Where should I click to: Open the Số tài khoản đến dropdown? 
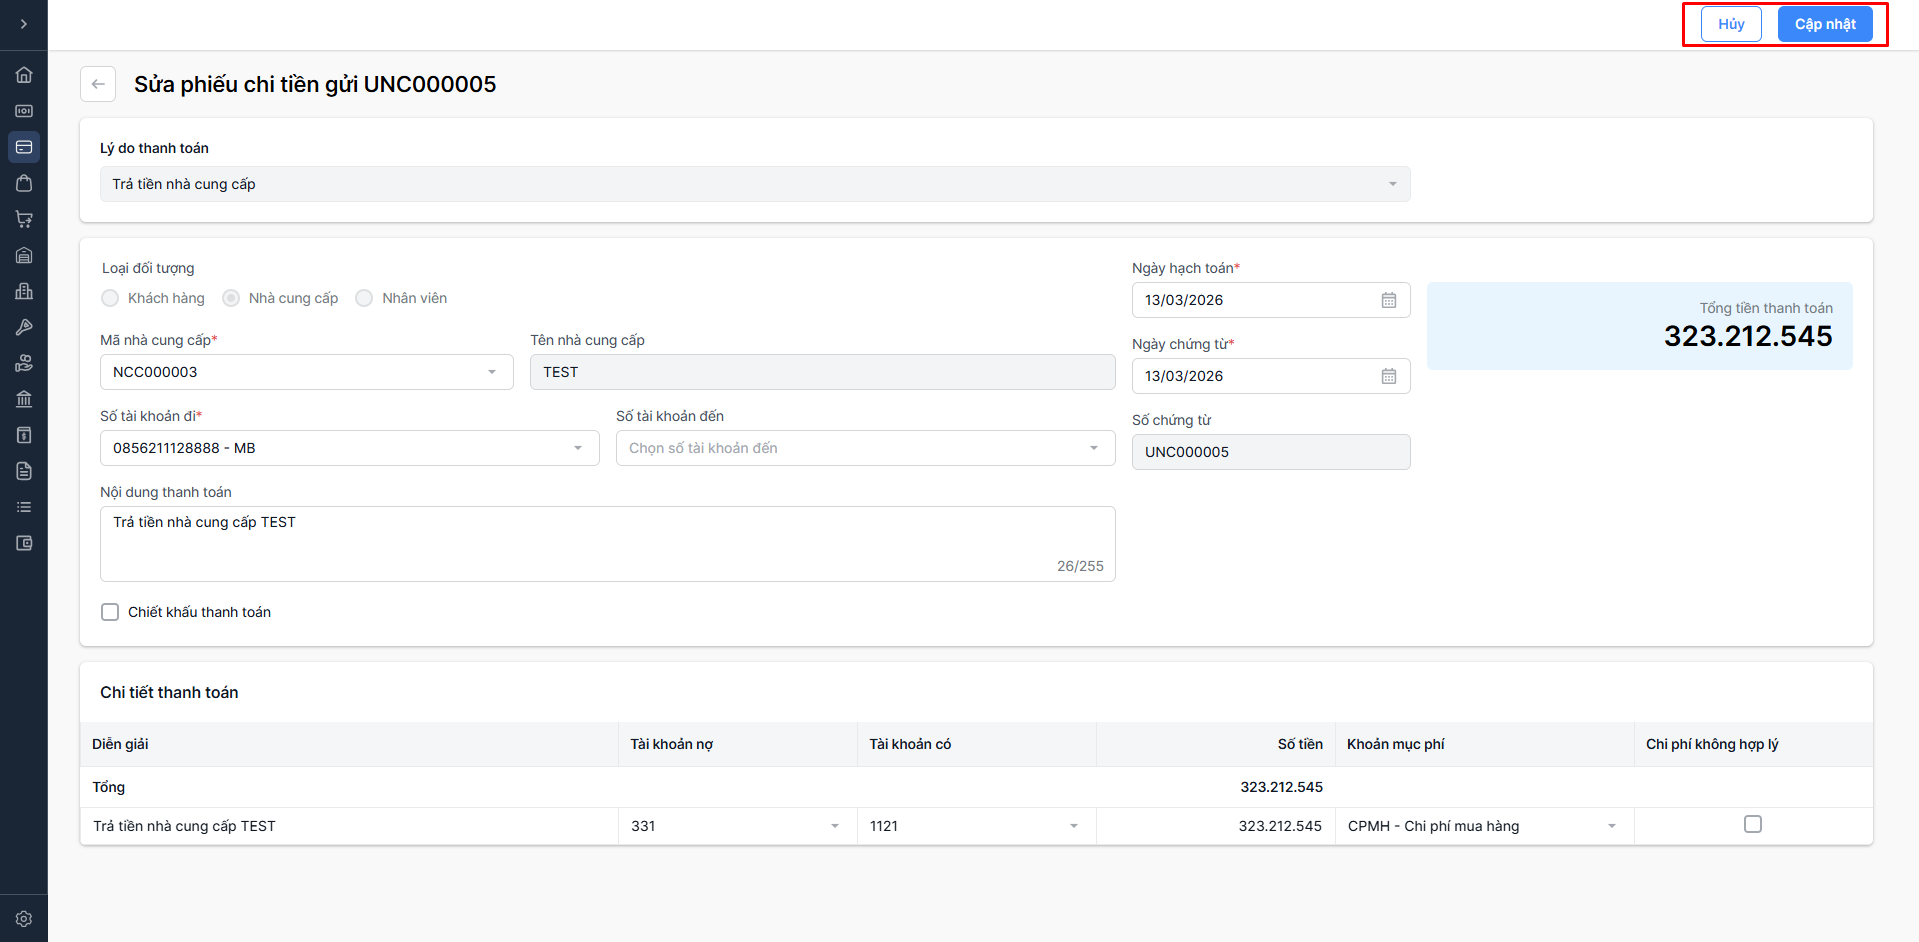pyautogui.click(x=865, y=448)
